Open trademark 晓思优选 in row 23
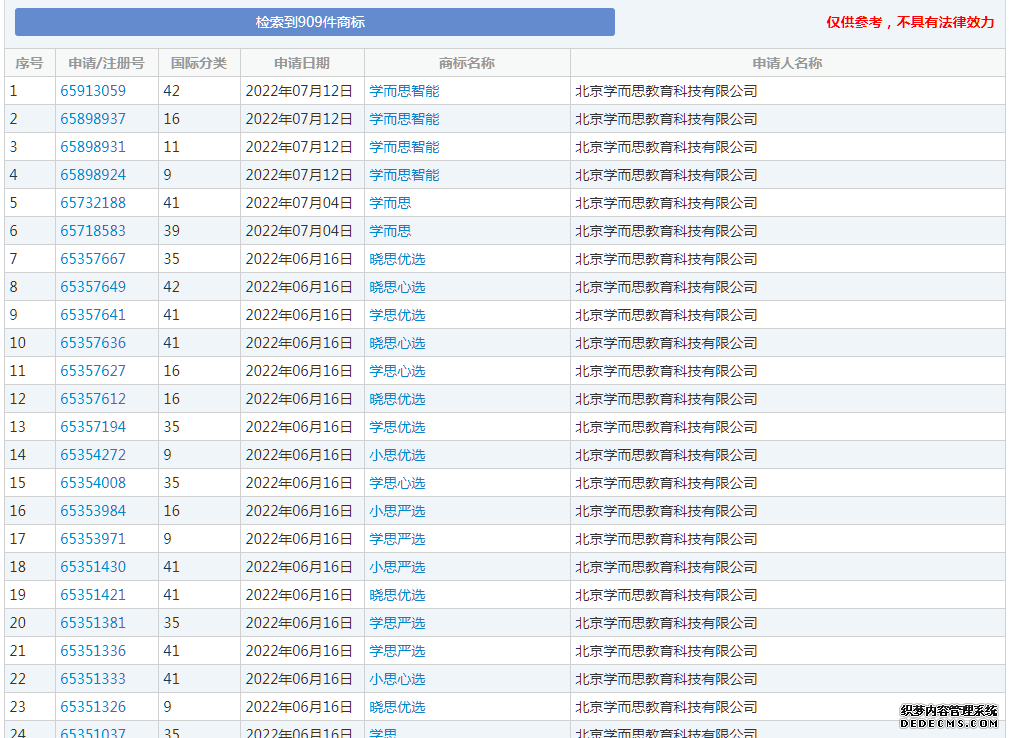 click(397, 707)
